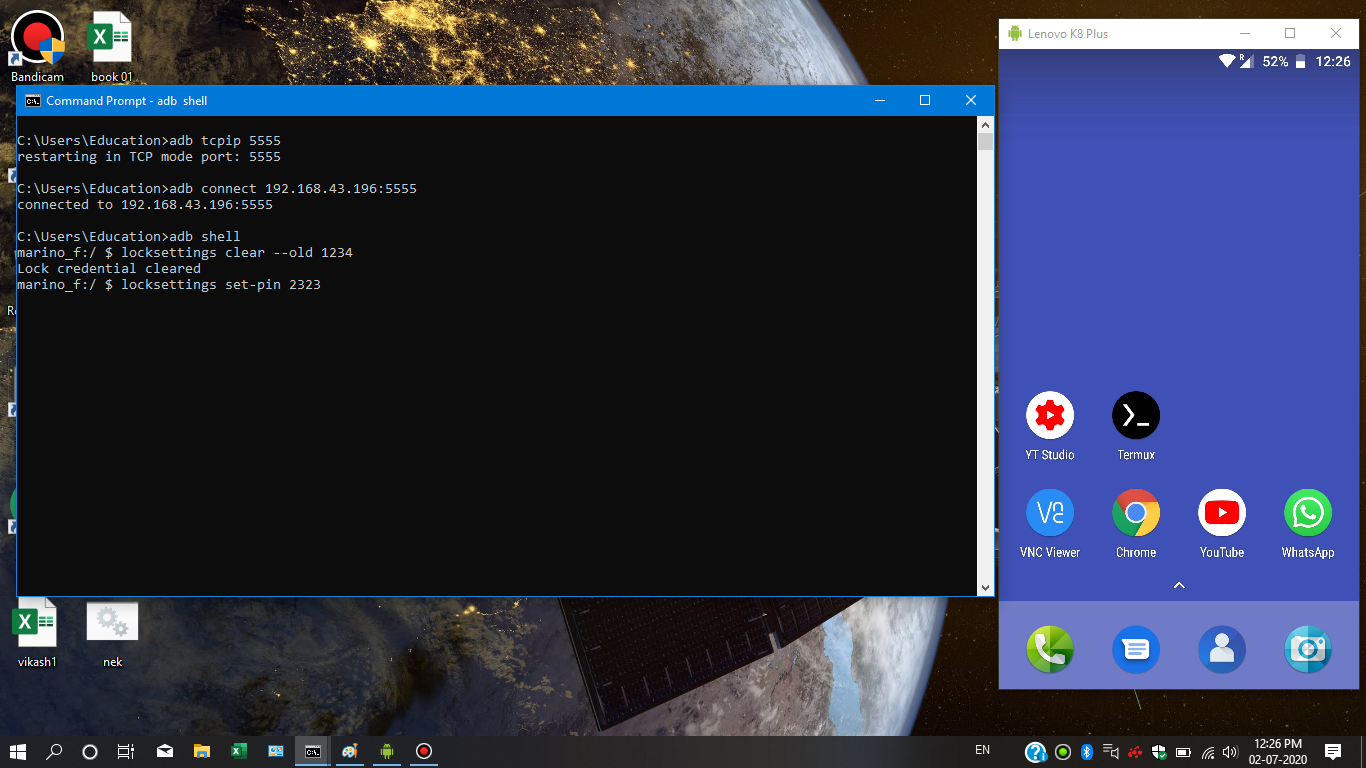Open the Start menu

pyautogui.click(x=18, y=751)
